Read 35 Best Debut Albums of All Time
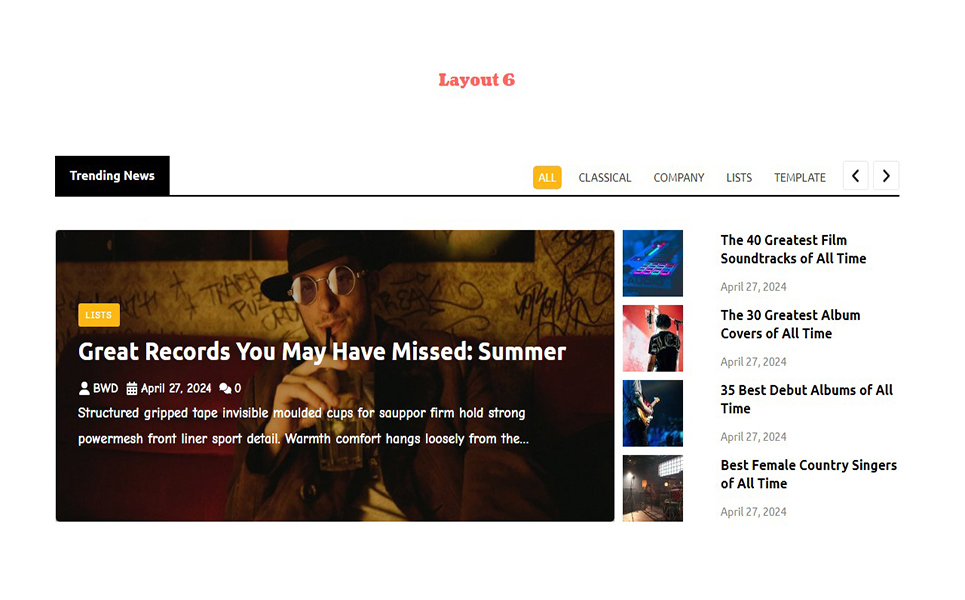 [x=807, y=399]
